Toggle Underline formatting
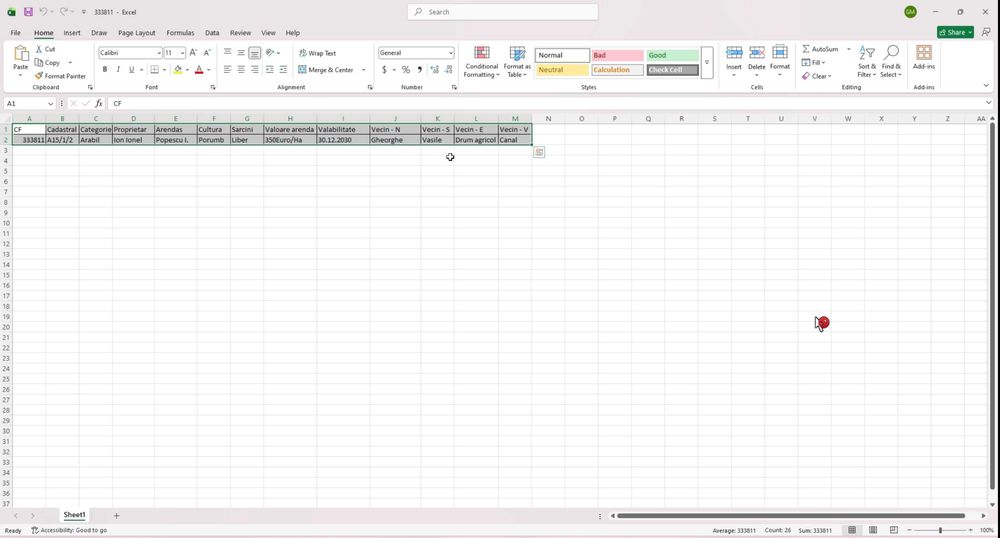The width and height of the screenshot is (1000, 538). [131, 69]
